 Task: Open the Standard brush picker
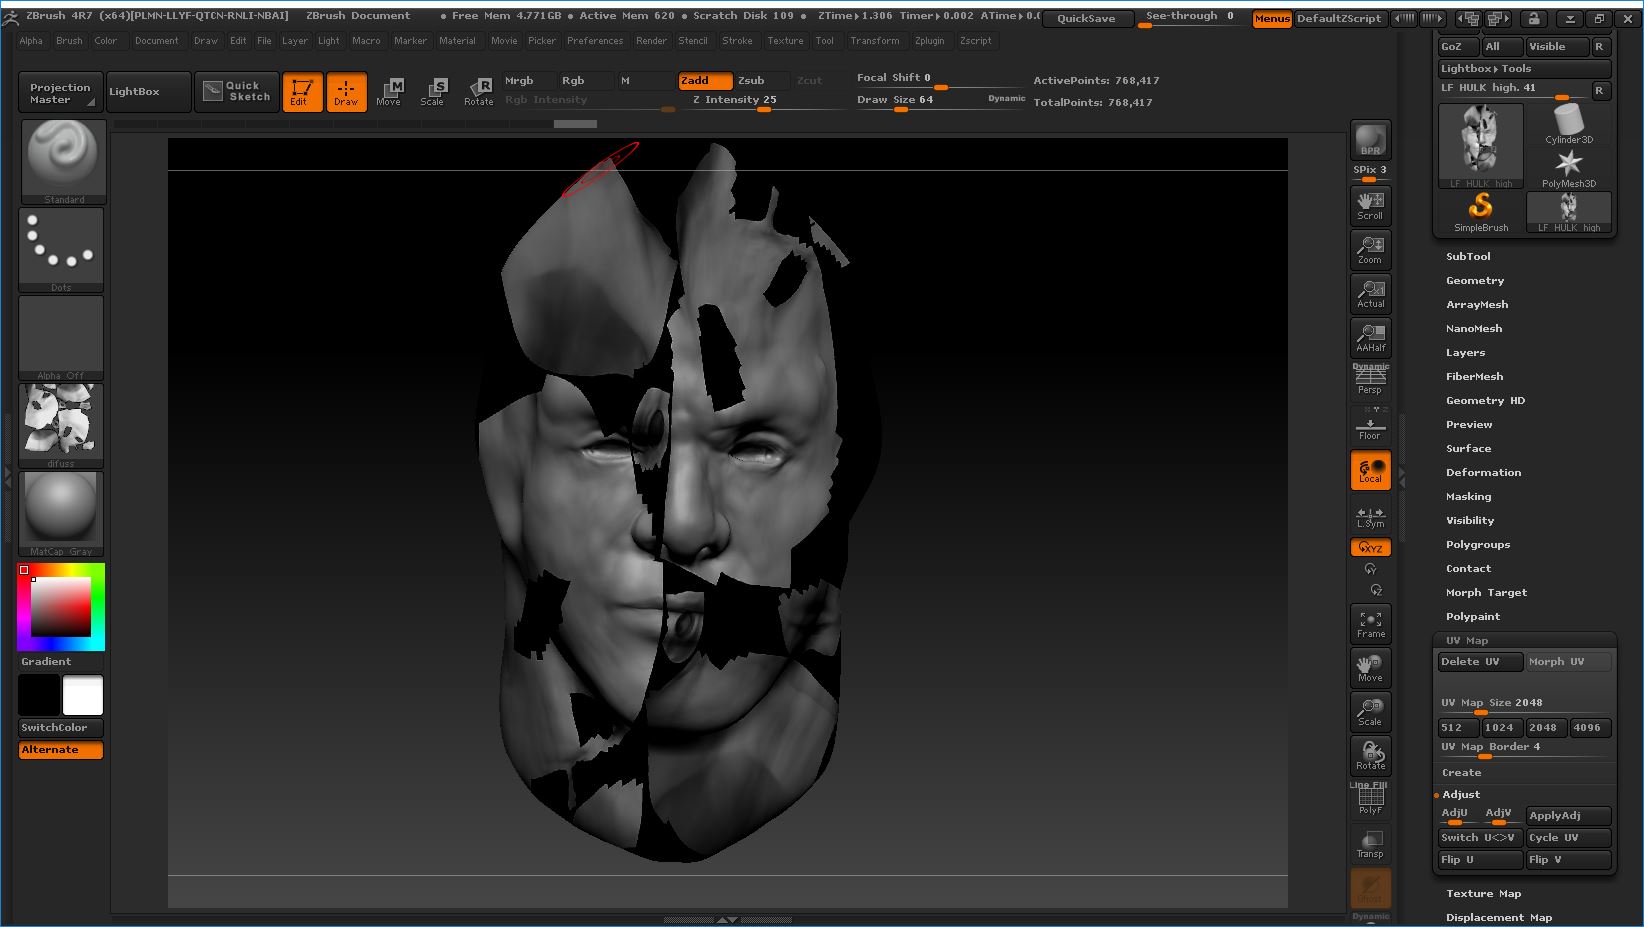(x=63, y=162)
